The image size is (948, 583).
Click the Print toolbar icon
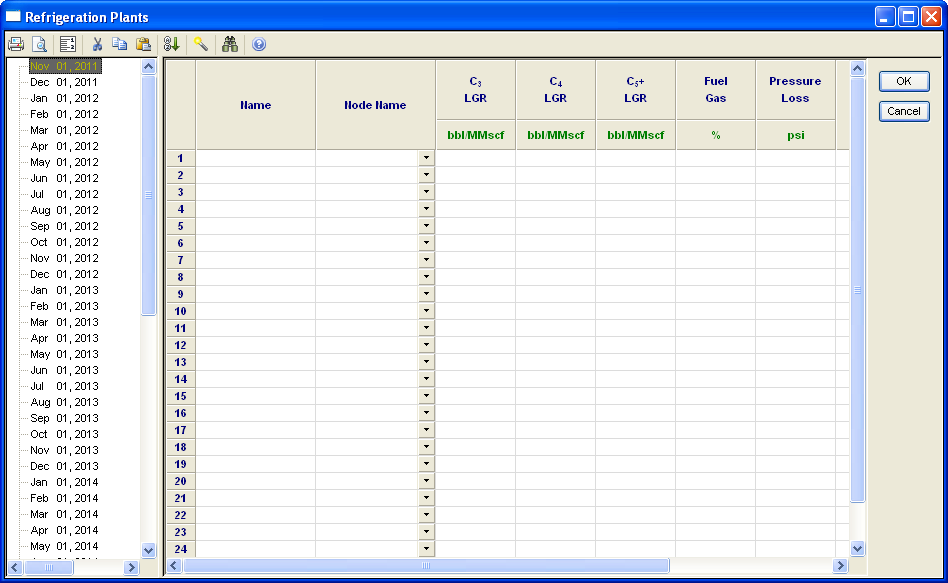(16, 44)
